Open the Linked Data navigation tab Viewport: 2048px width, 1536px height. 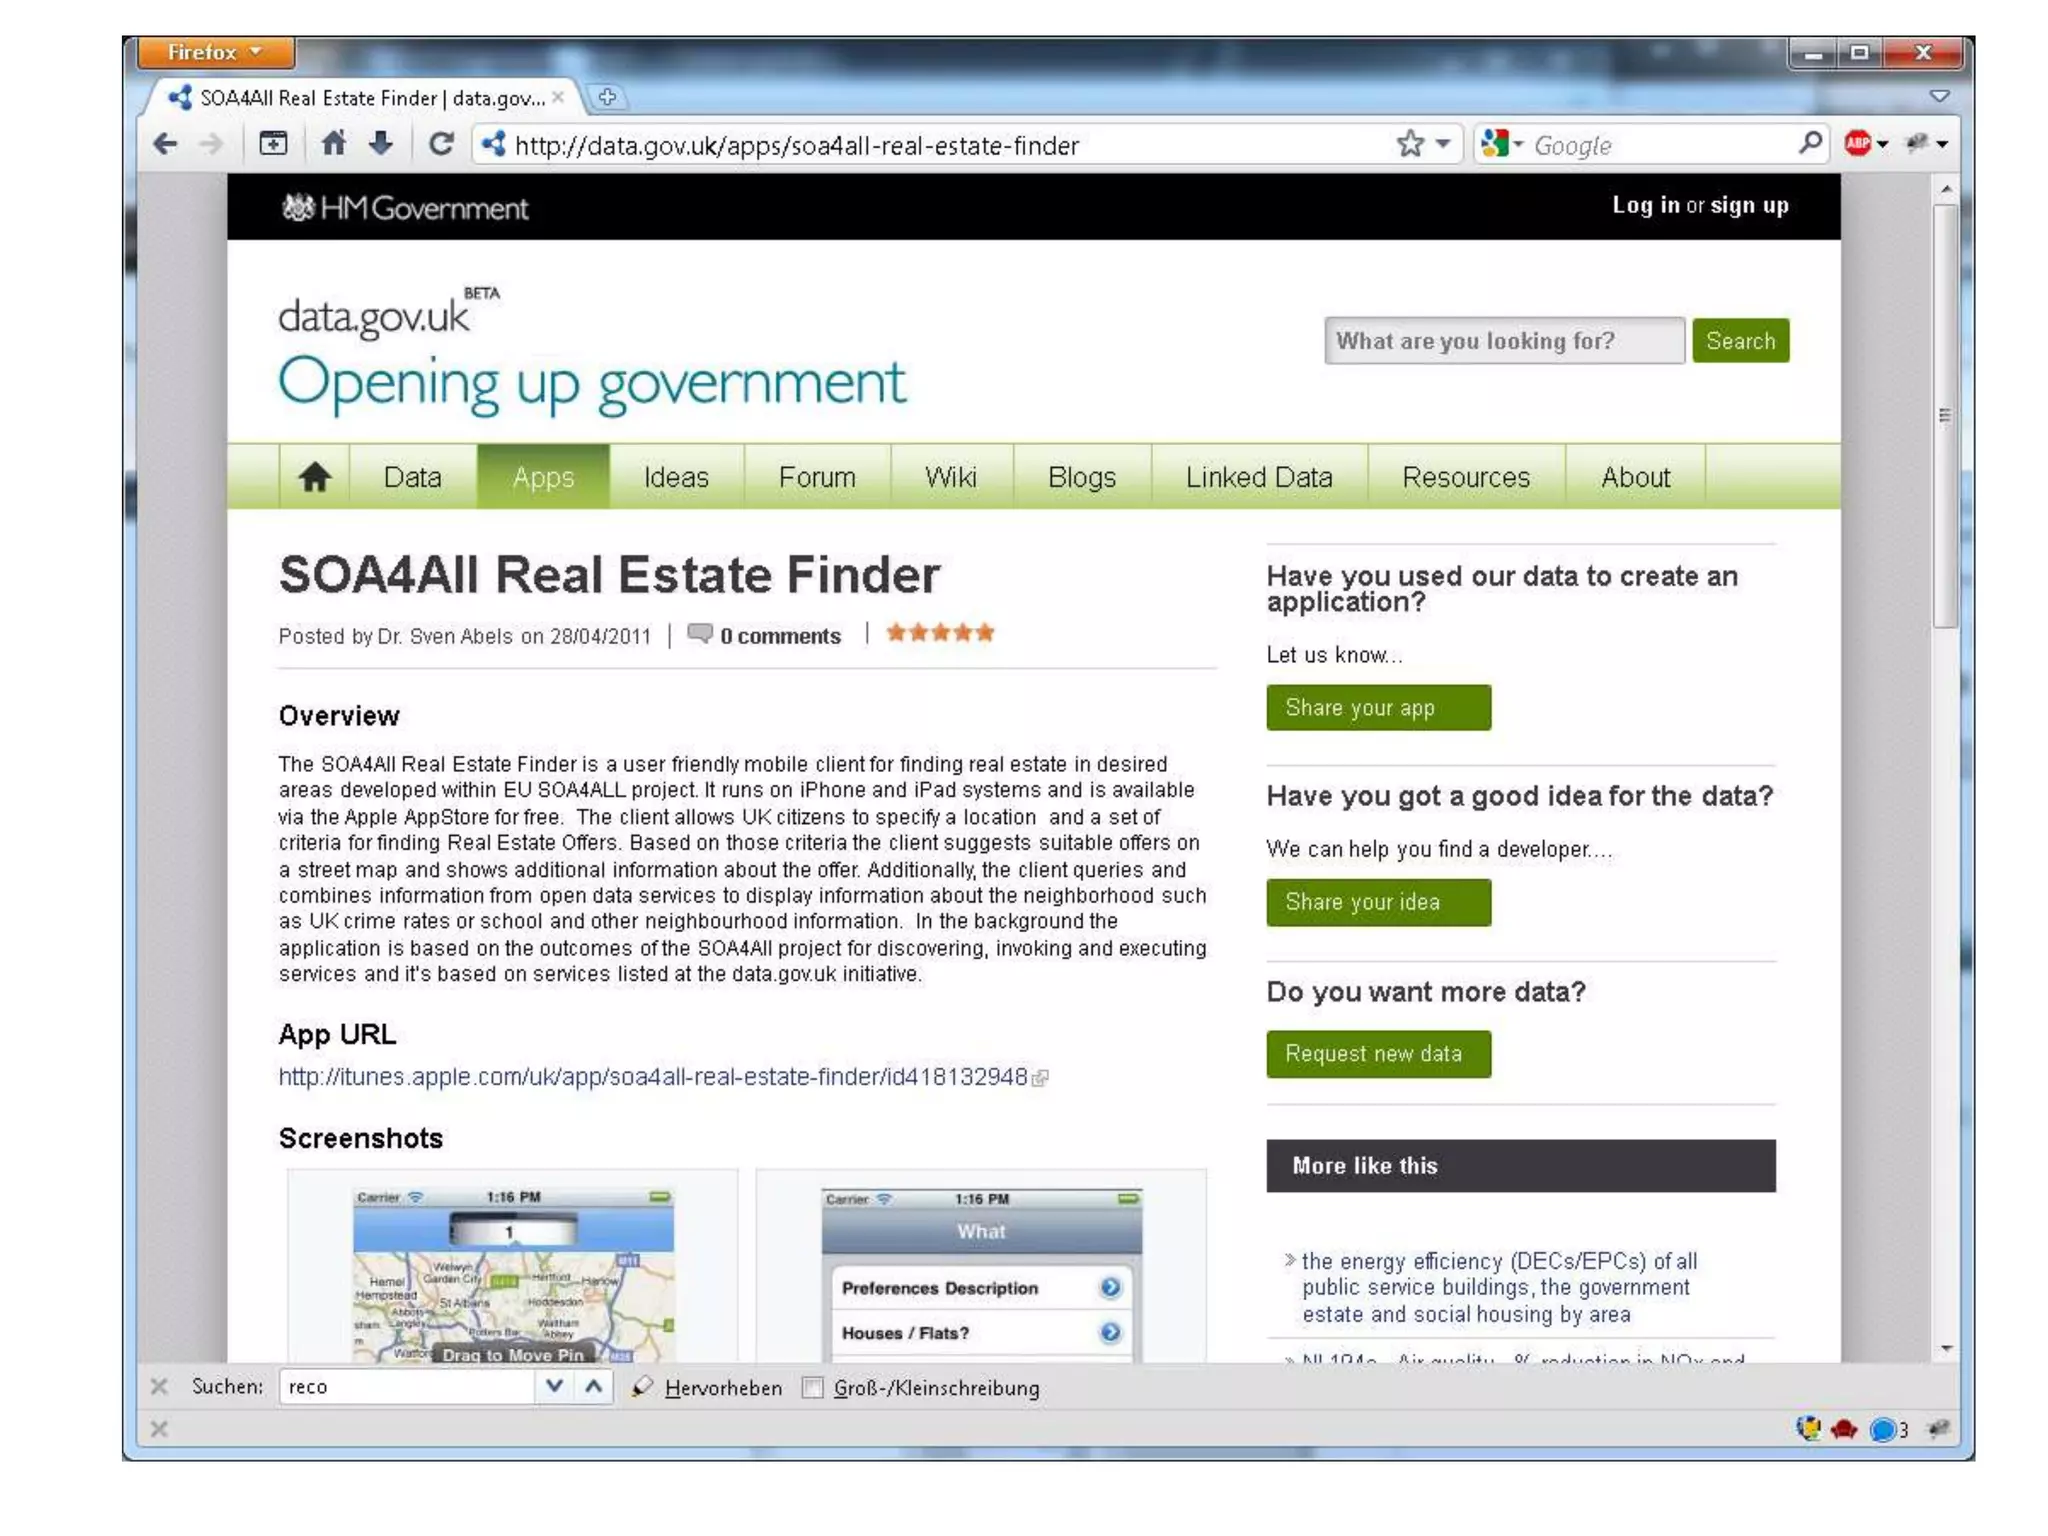[x=1259, y=477]
